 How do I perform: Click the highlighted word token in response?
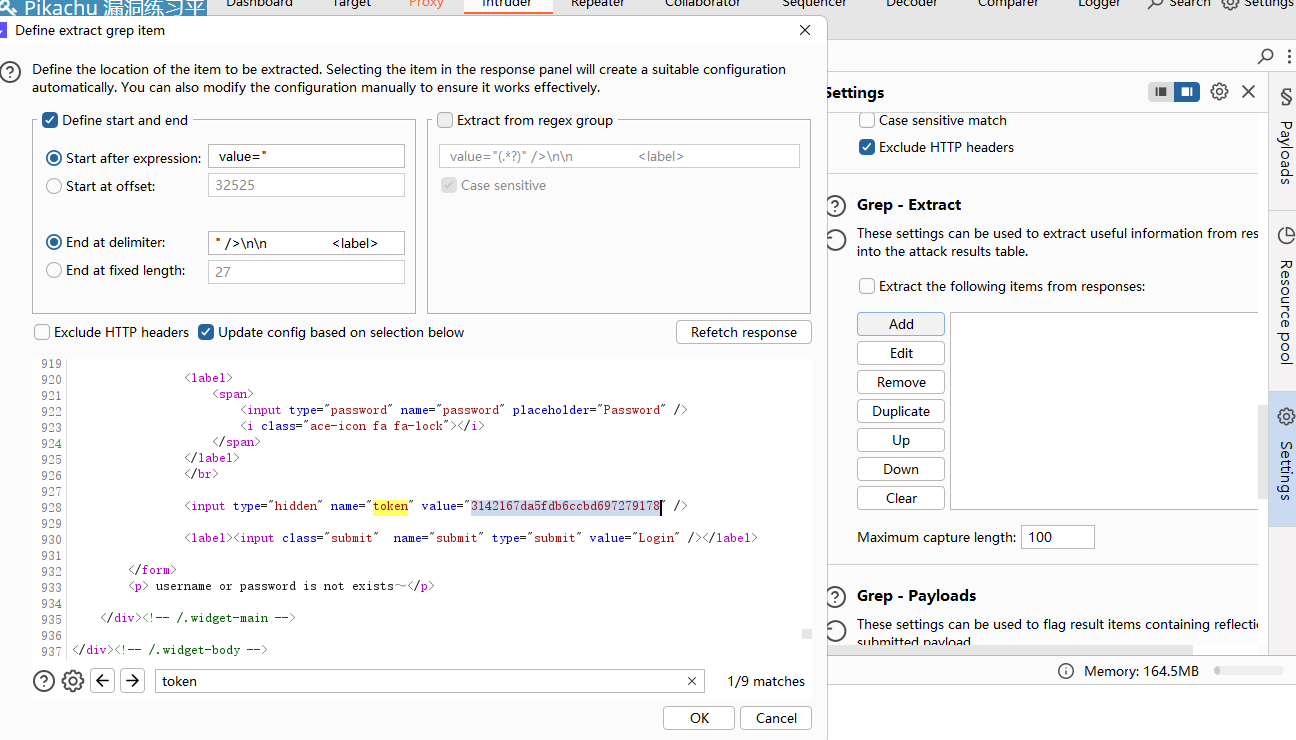(391, 506)
